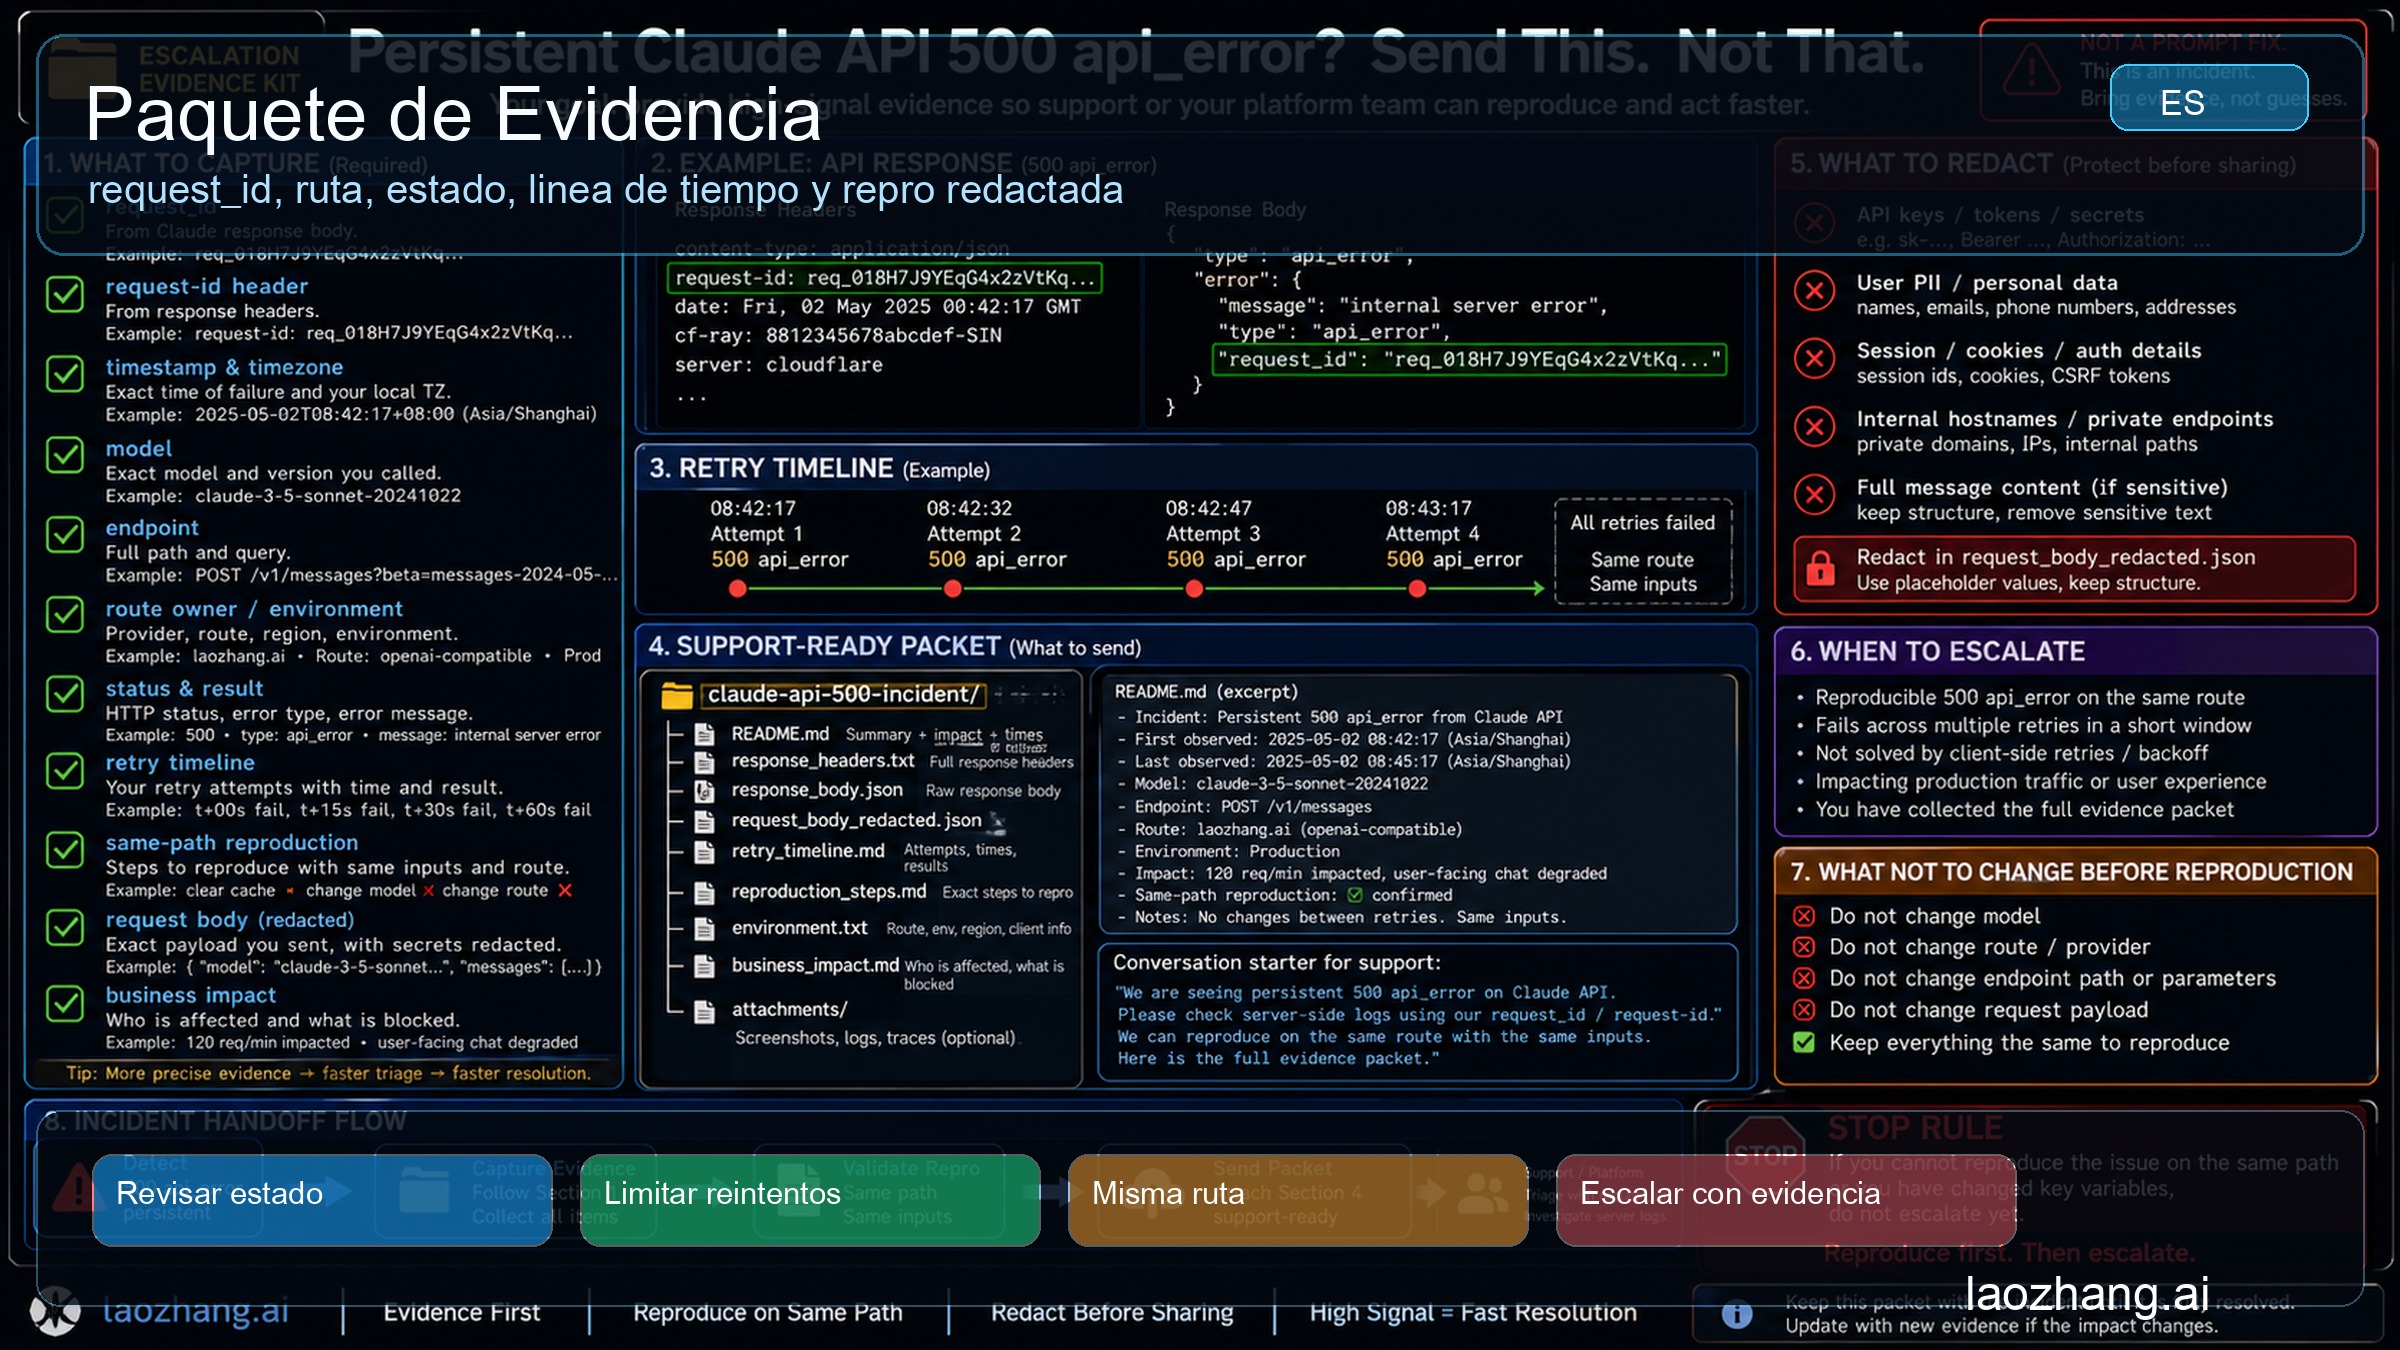Click the Tip: More precise evidence line
This screenshot has height=1350, width=2400.
[329, 1073]
